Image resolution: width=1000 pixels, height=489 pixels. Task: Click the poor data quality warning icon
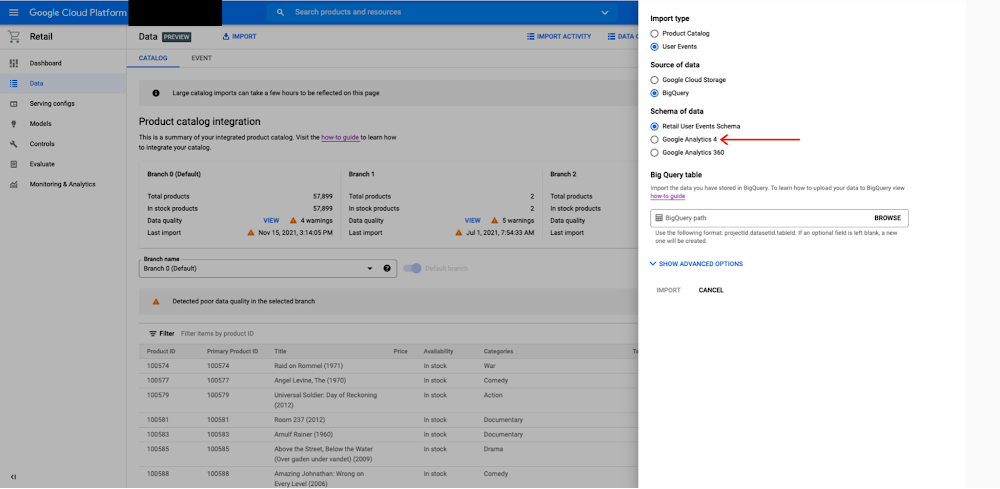pos(156,302)
